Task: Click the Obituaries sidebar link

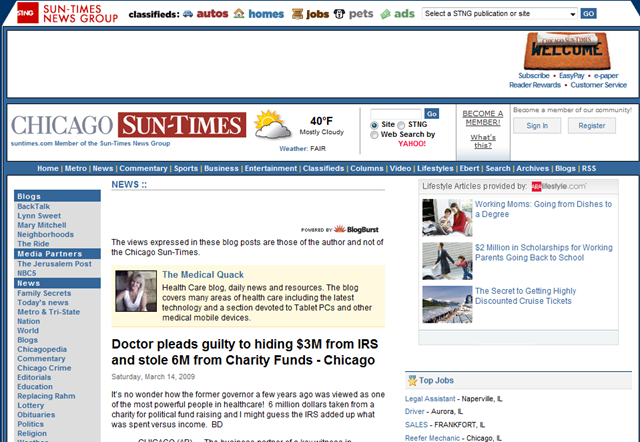Action: tap(36, 415)
